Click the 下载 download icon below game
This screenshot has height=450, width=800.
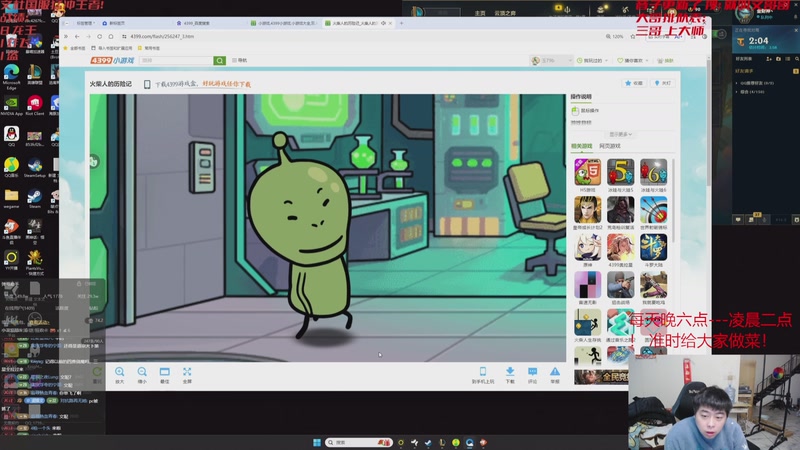coord(510,375)
